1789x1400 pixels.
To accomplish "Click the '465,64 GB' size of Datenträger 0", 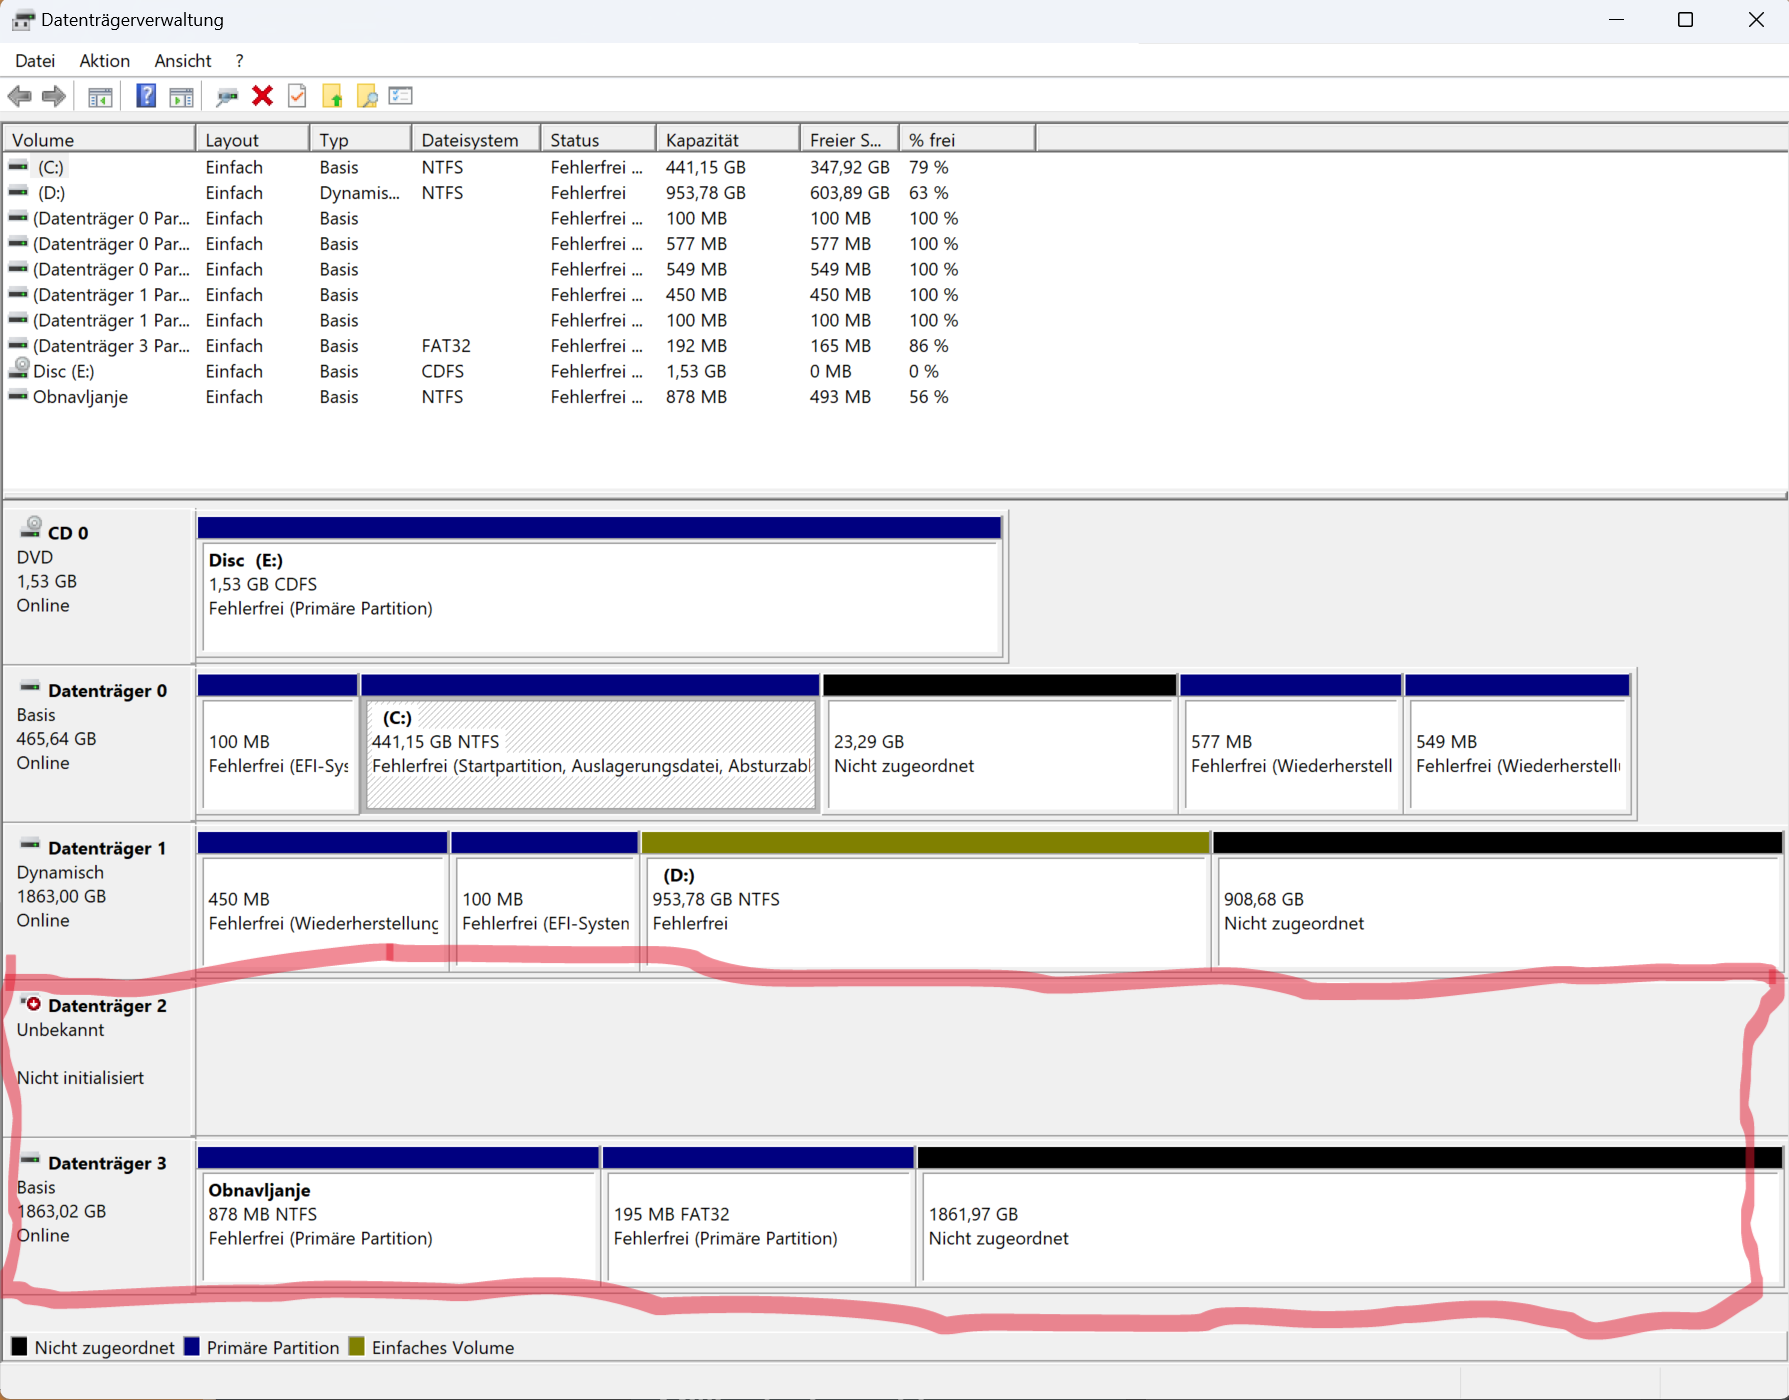I will (56, 739).
